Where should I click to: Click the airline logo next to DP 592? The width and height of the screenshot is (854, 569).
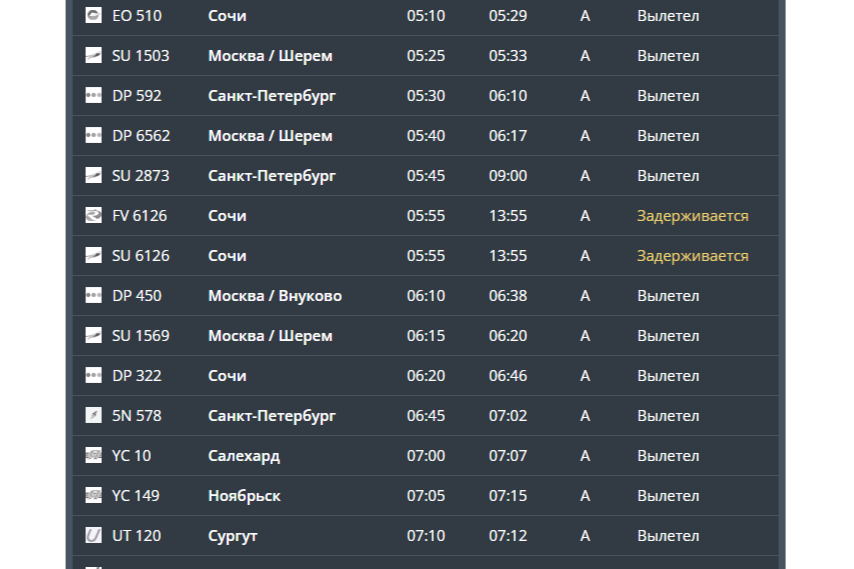tap(94, 96)
